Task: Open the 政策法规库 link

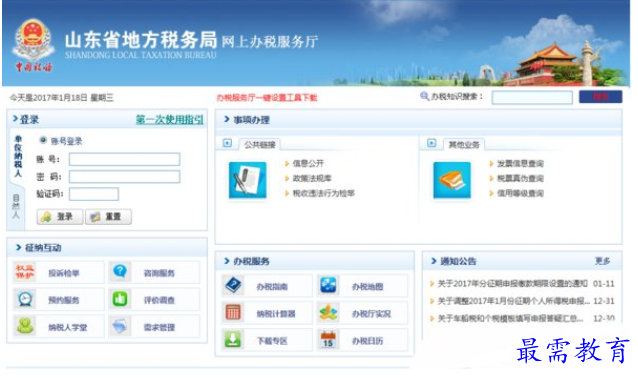Action: click(x=312, y=178)
